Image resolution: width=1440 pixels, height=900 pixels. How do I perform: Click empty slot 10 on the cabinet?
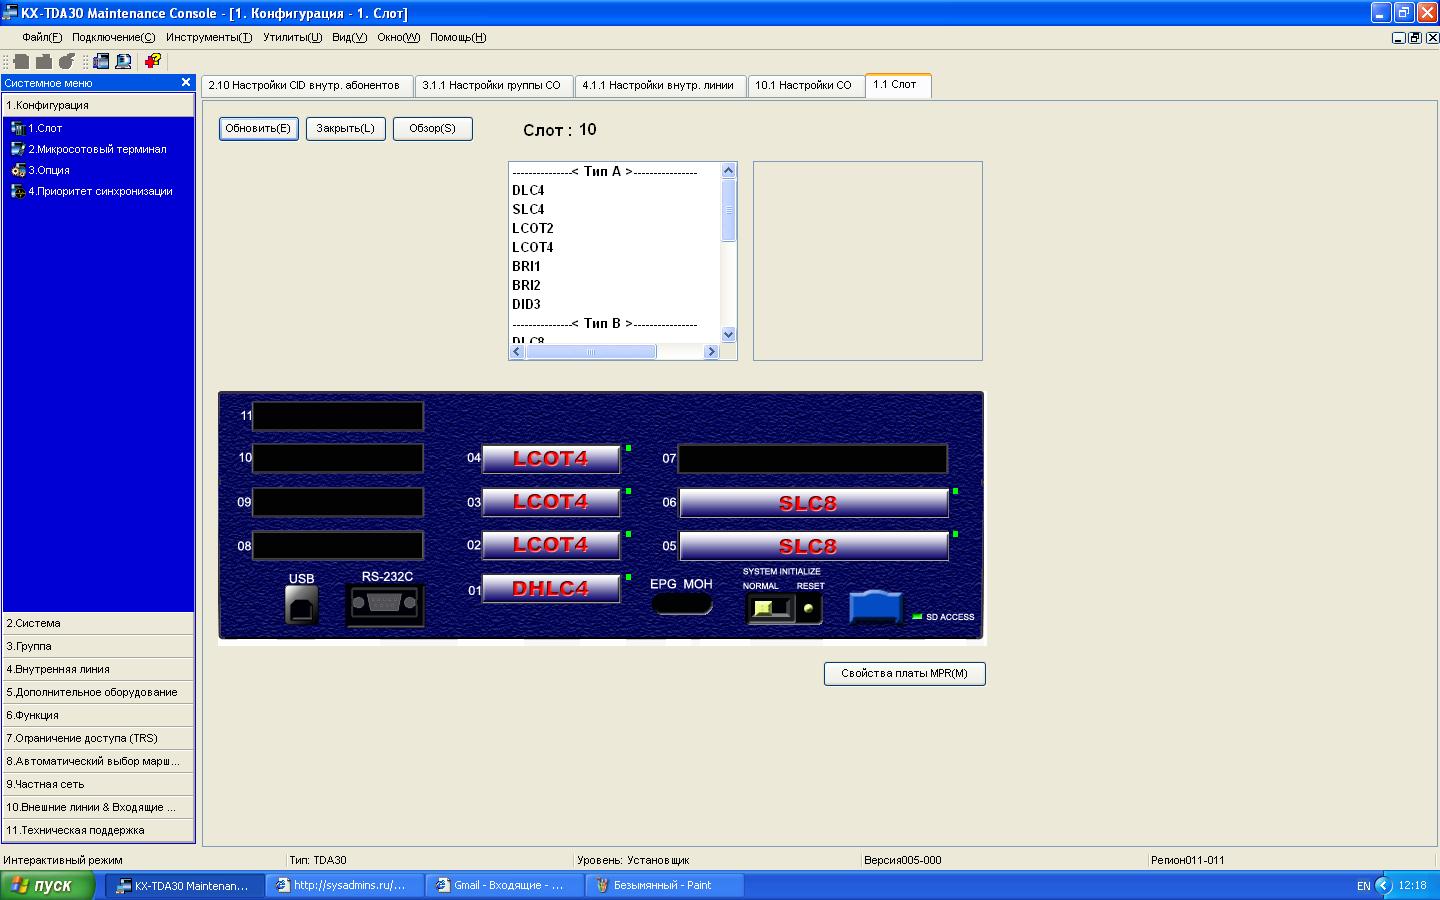(x=338, y=458)
